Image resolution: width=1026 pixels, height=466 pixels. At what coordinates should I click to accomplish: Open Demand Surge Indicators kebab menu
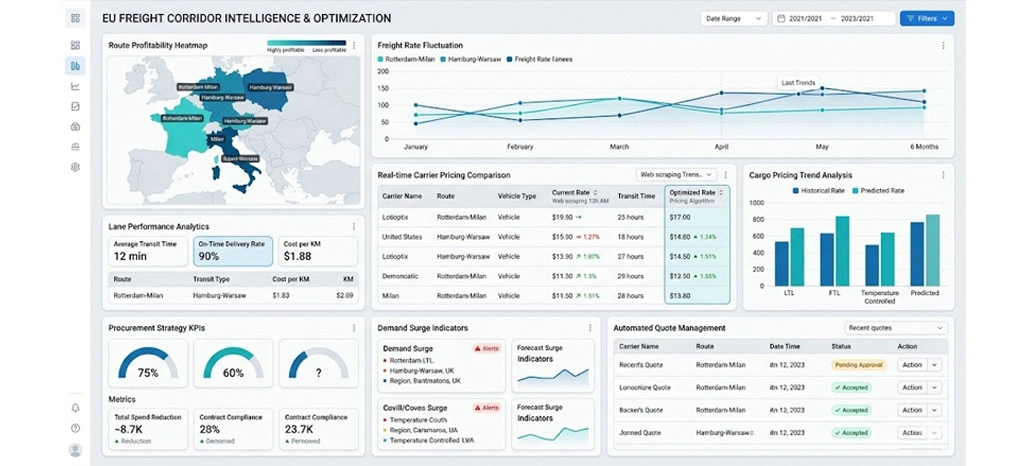tap(589, 328)
